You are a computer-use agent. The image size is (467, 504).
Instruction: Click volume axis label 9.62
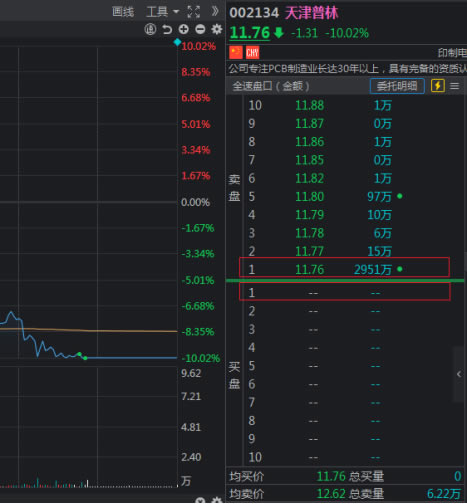point(191,373)
